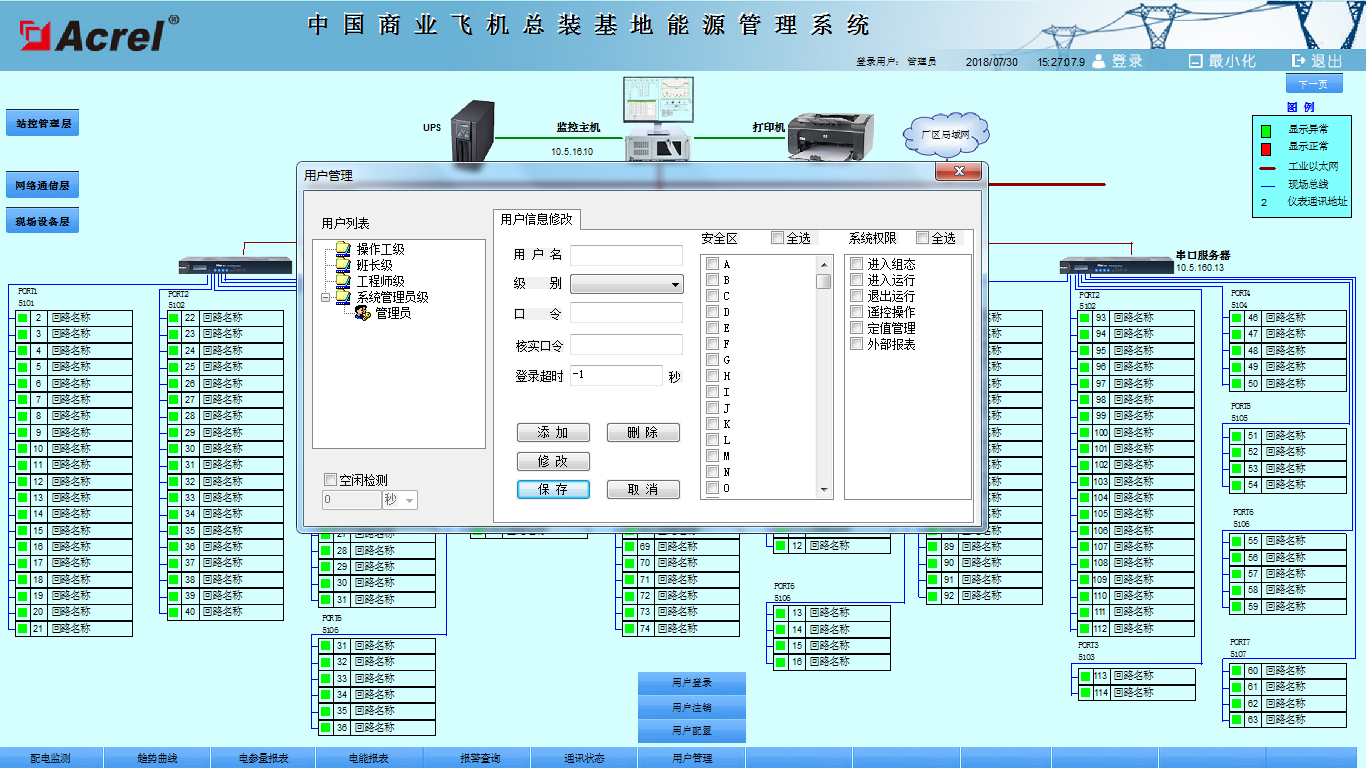Open the 级别 dropdown list
The height and width of the screenshot is (768, 1366).
tap(675, 284)
